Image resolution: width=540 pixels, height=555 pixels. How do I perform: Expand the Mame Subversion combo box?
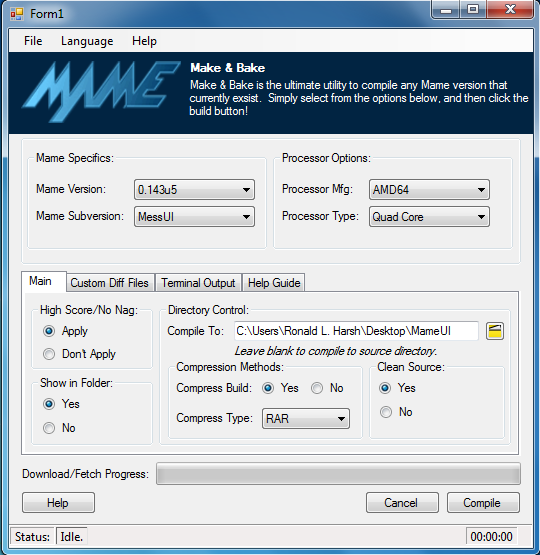coord(194,217)
